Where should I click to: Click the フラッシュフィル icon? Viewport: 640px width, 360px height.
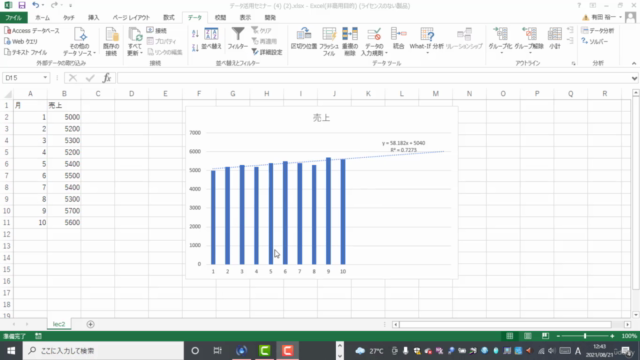coord(329,42)
